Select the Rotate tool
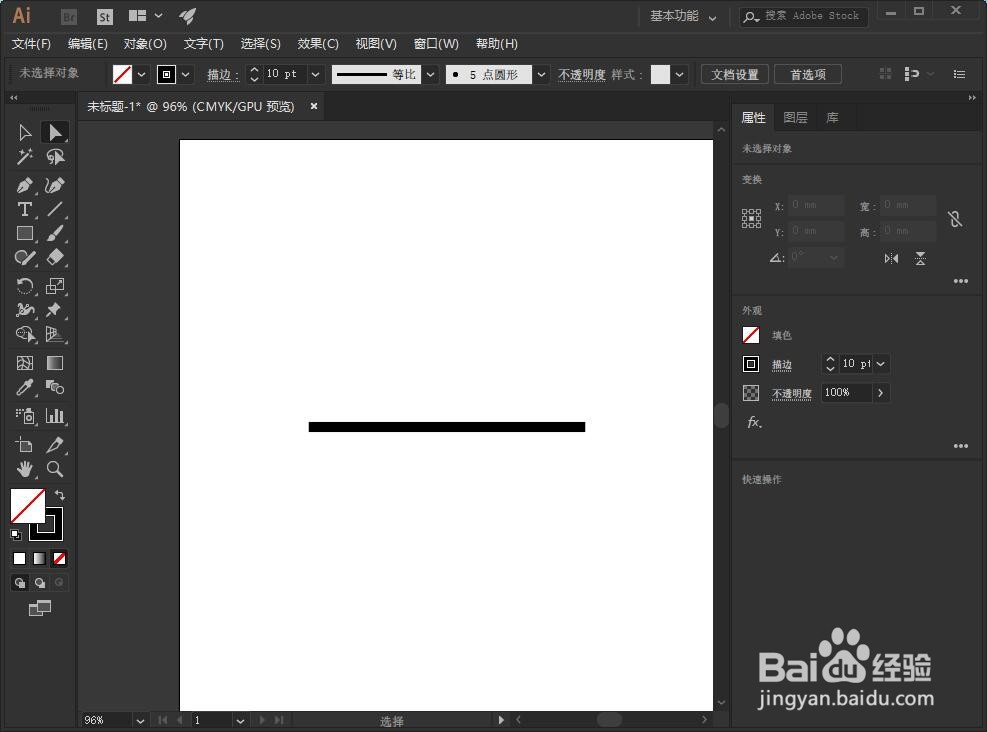Screen dimensions: 987x732 pyautogui.click(x=25, y=286)
